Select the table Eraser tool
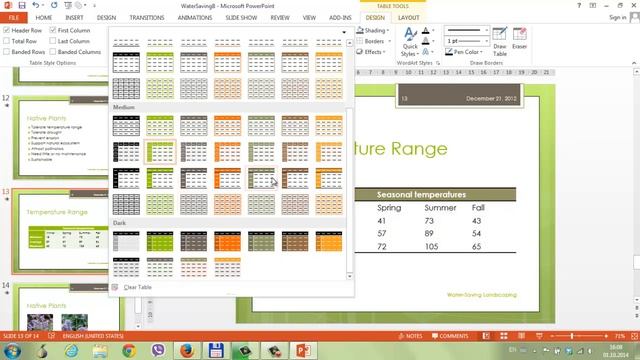Image resolution: width=640 pixels, height=360 pixels. click(x=519, y=39)
